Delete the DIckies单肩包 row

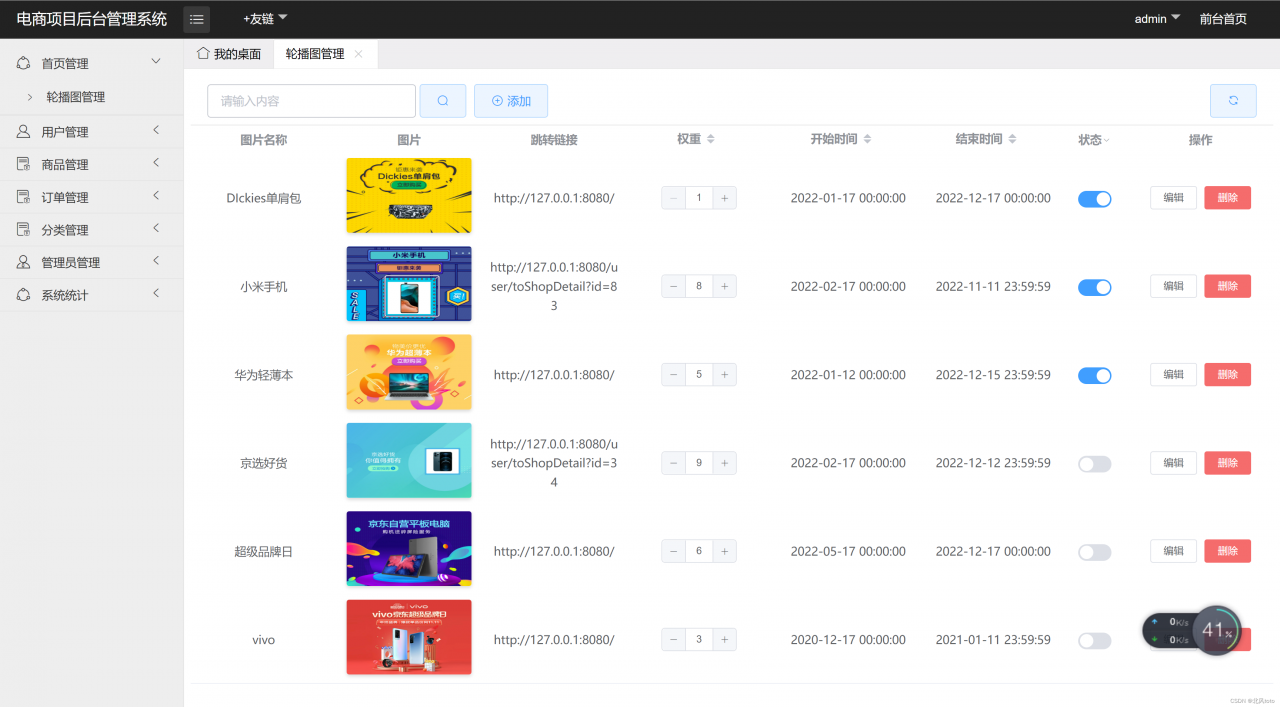(x=1227, y=198)
